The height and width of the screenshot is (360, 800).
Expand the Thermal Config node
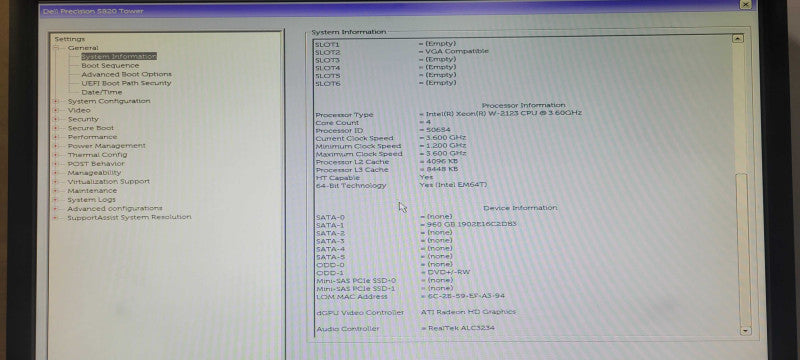point(56,155)
